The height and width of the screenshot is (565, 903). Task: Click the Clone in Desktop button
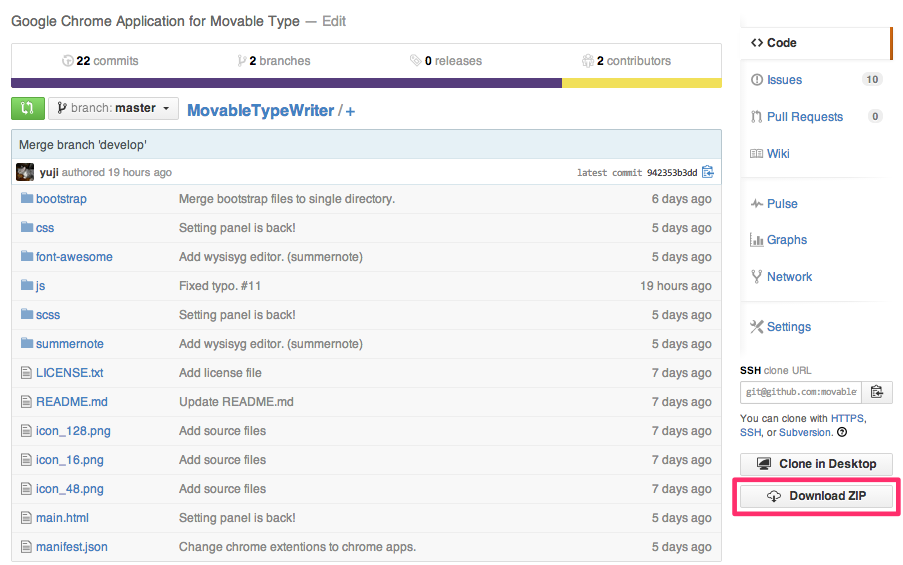coord(816,464)
